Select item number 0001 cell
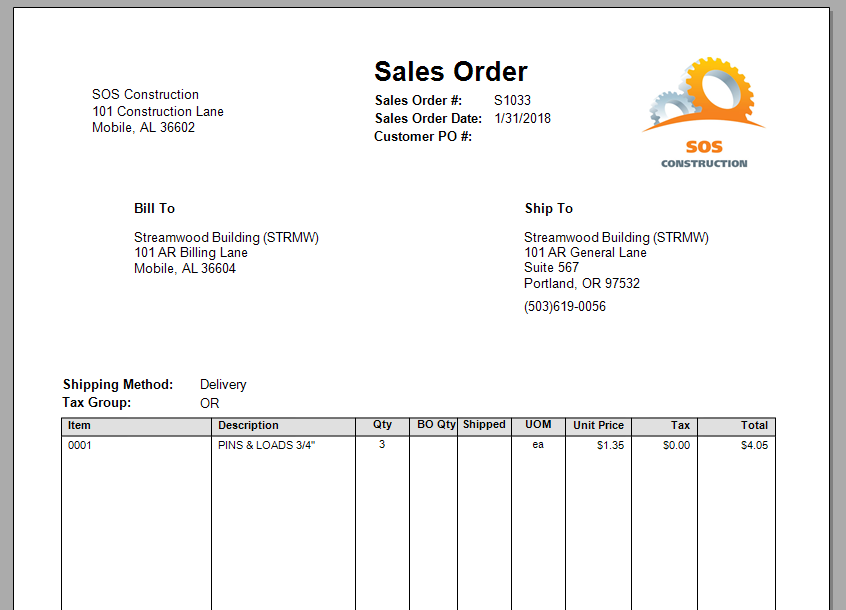The image size is (846, 610). coord(79,445)
